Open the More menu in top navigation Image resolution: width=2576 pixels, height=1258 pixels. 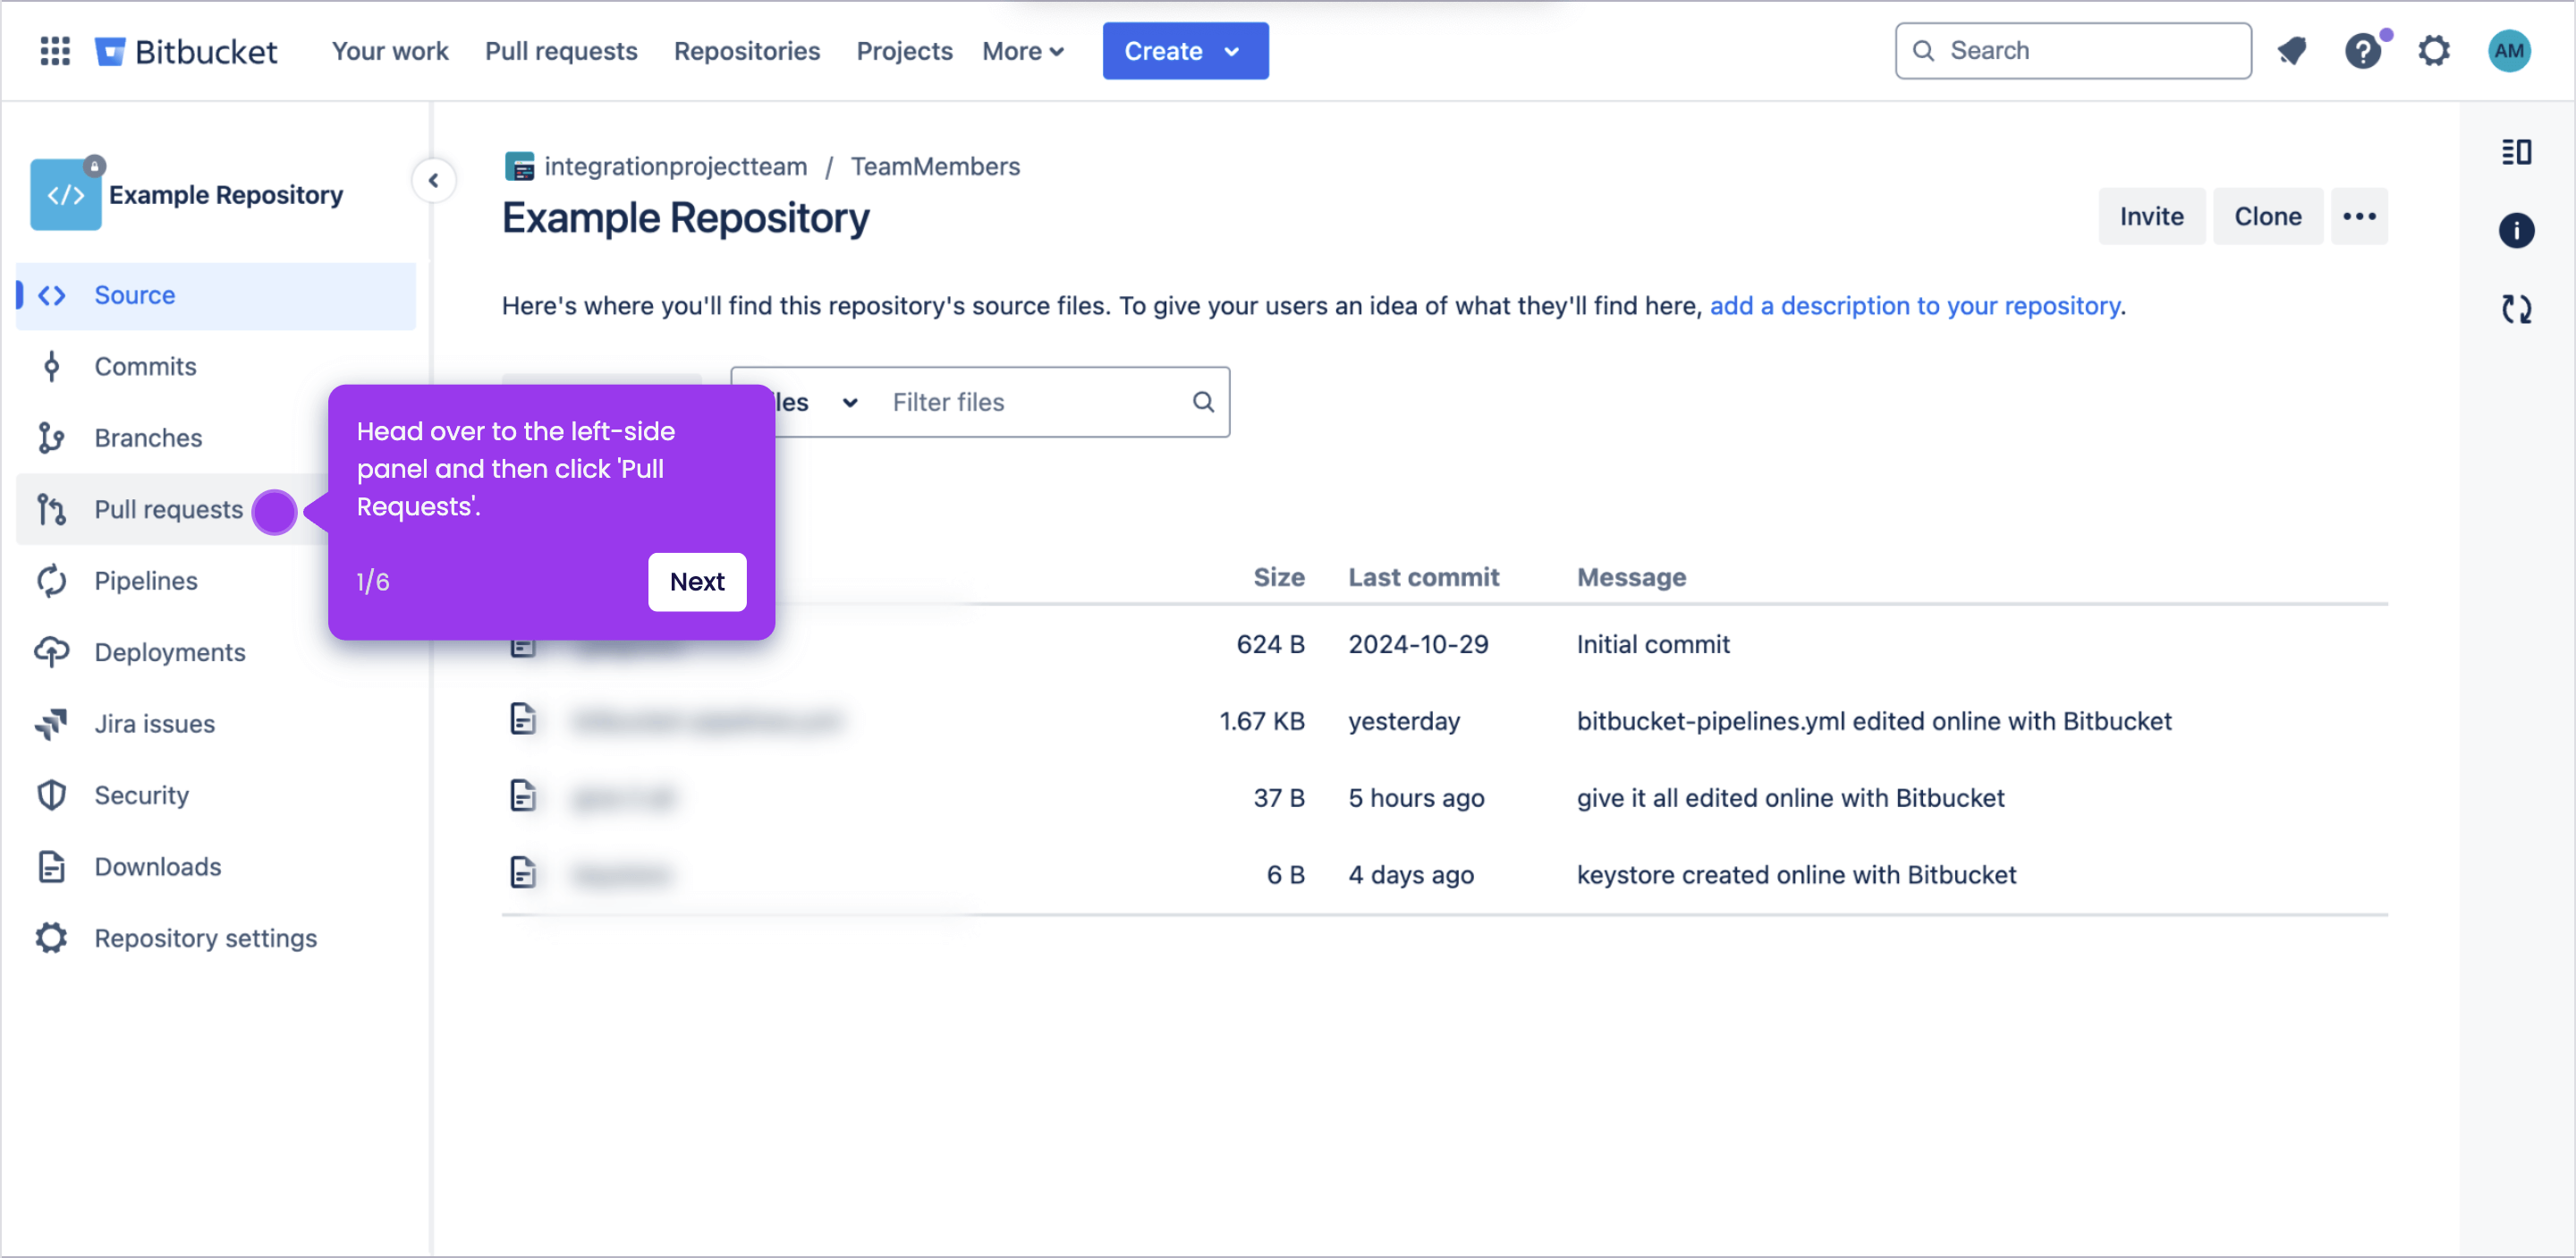1022,51
